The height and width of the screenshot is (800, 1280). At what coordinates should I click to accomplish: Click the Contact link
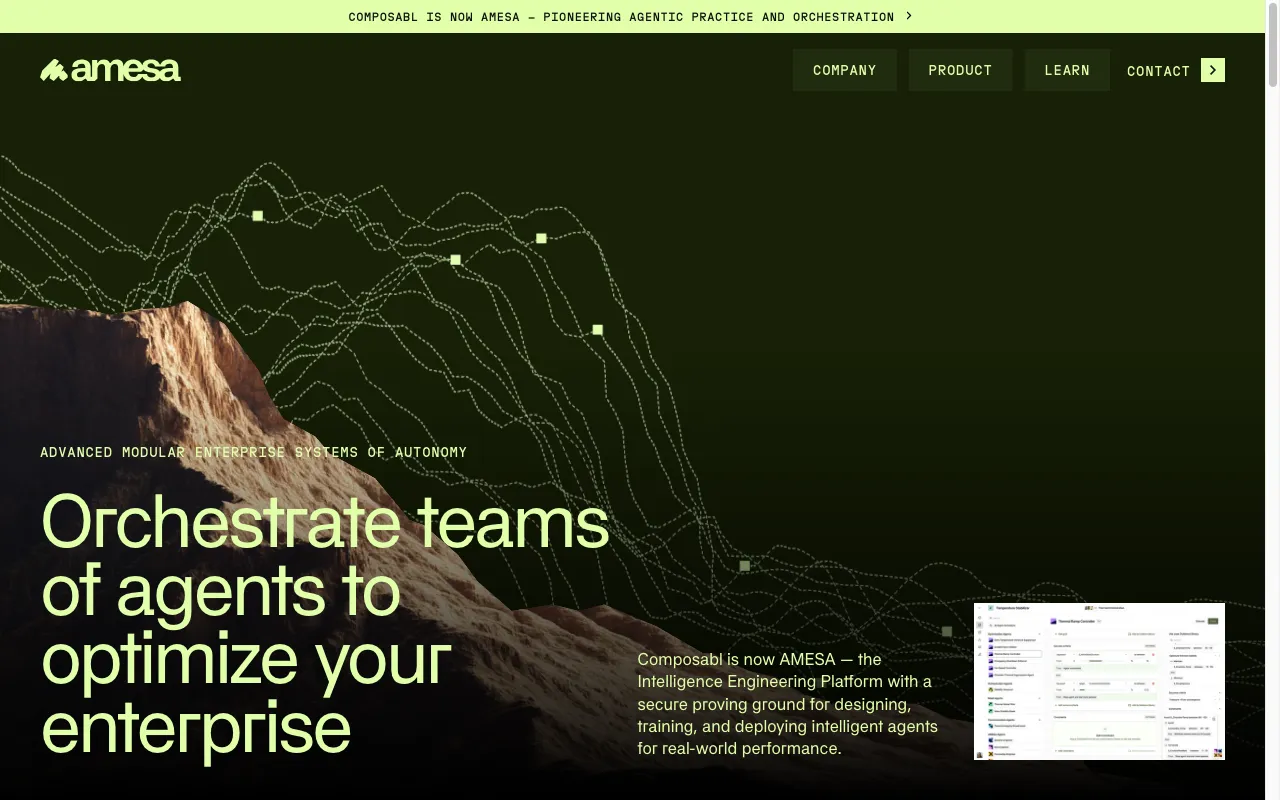click(x=1158, y=71)
